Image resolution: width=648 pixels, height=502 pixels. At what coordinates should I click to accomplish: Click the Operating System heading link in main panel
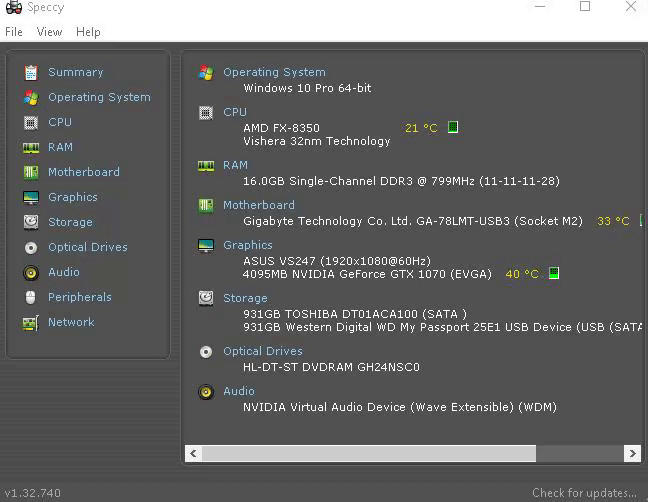(274, 72)
